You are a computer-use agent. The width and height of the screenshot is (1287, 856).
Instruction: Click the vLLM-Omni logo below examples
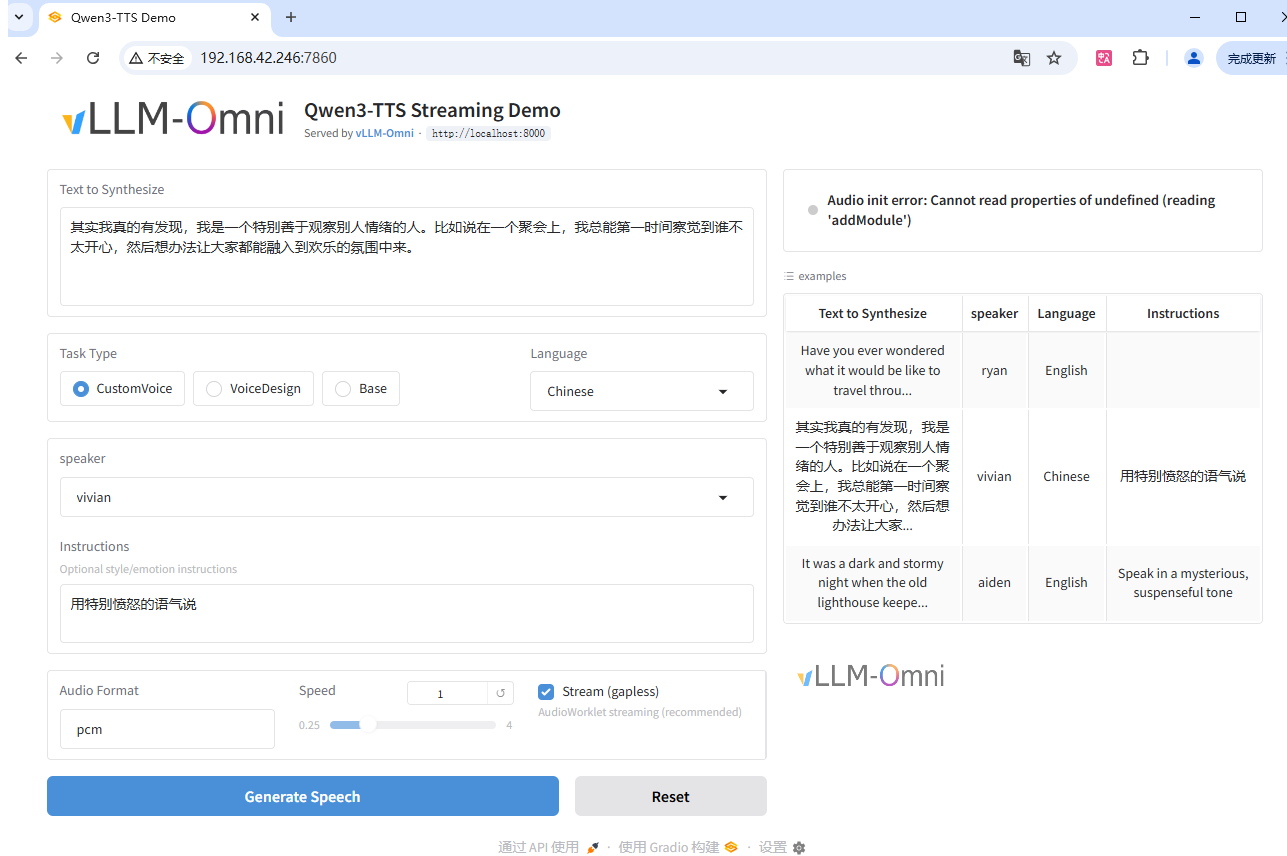pyautogui.click(x=871, y=676)
